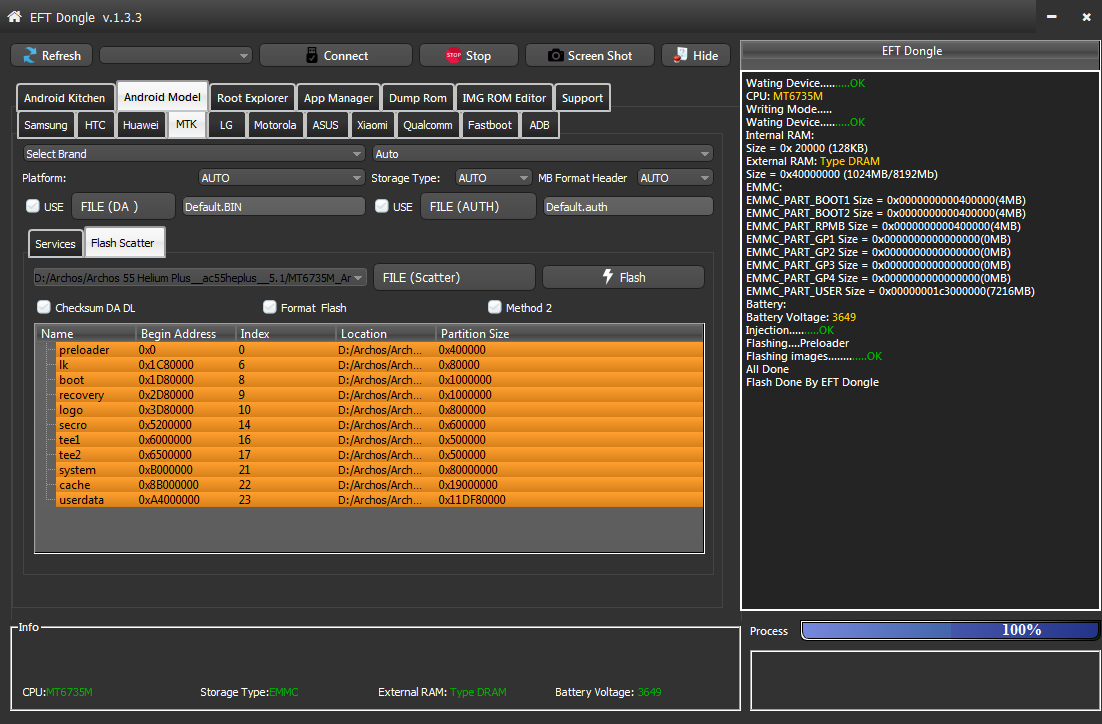Select the ASUS brand tab
The image size is (1102, 724).
(325, 125)
